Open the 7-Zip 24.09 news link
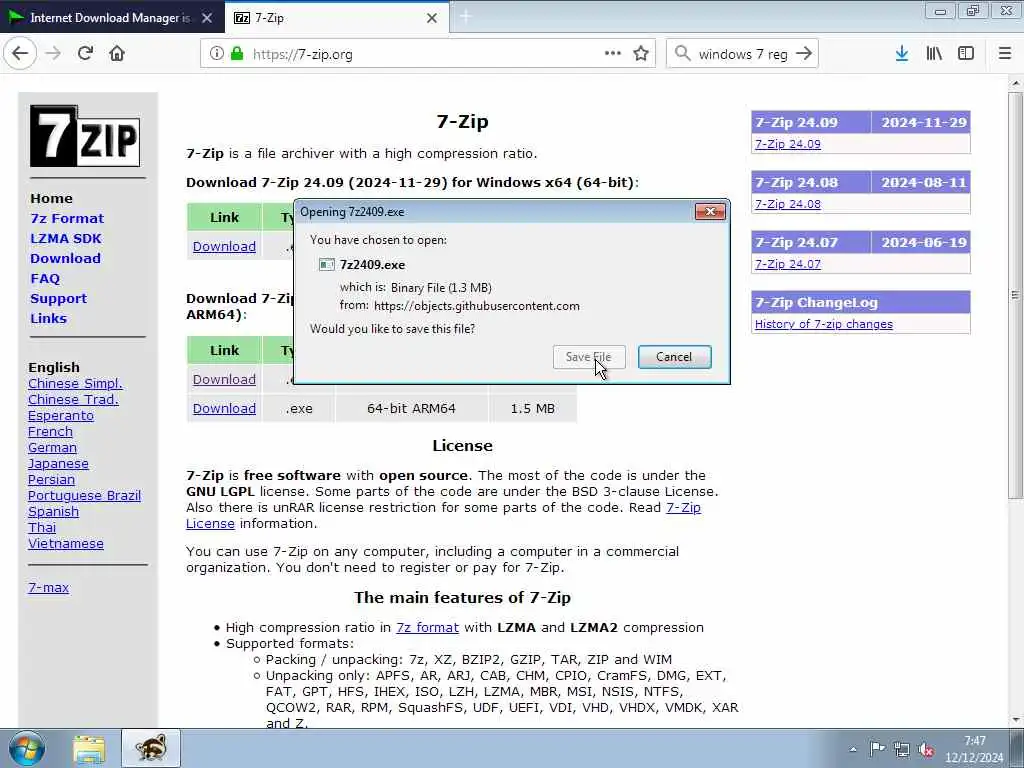 (788, 144)
